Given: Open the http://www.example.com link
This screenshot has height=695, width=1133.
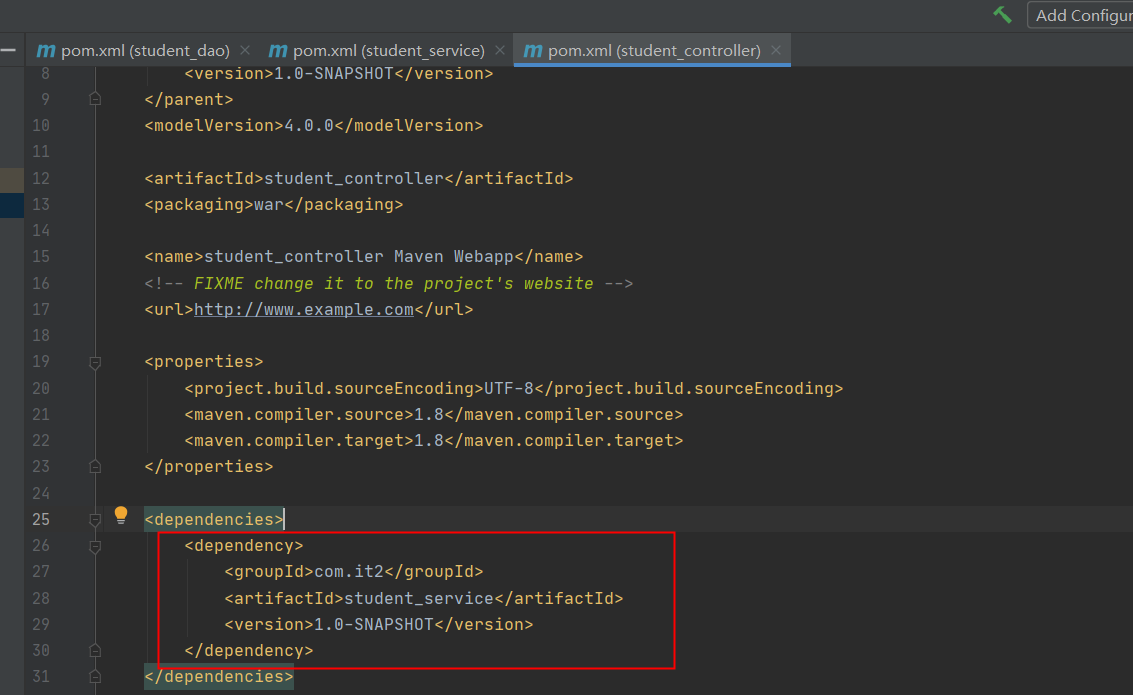Looking at the screenshot, I should click(303, 310).
